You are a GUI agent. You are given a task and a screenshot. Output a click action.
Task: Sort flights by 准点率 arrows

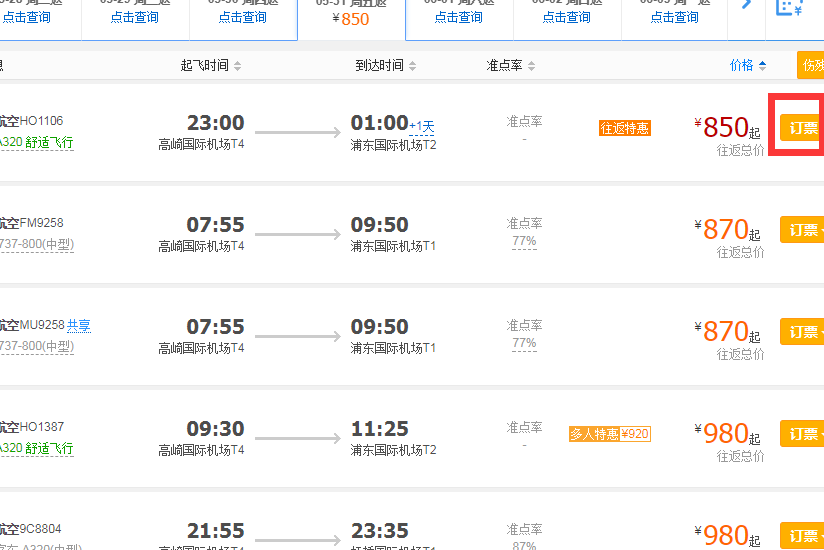(531, 66)
